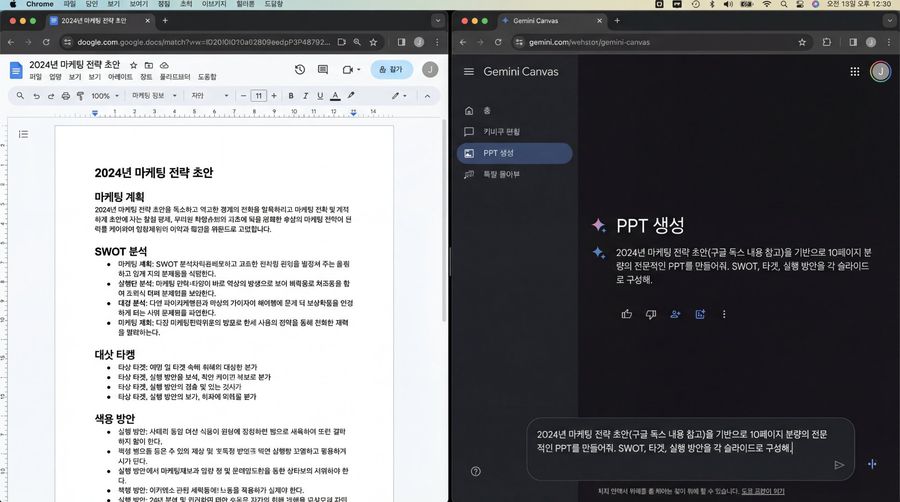Open the Gemini hamburger main menu
The height and width of the screenshot is (502, 900).
468,72
